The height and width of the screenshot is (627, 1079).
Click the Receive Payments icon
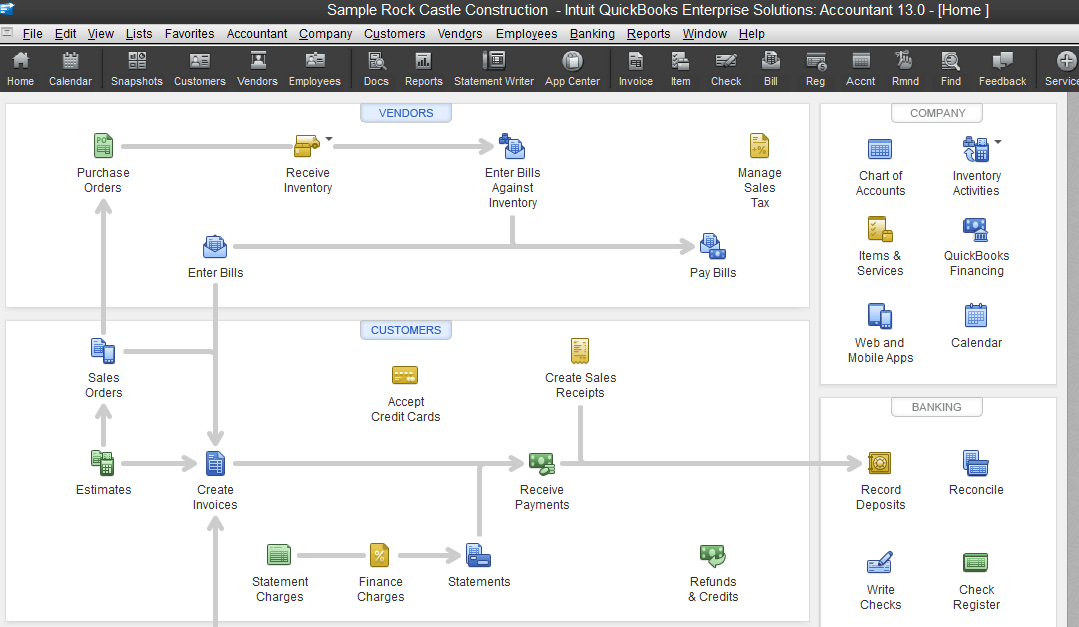pos(541,465)
